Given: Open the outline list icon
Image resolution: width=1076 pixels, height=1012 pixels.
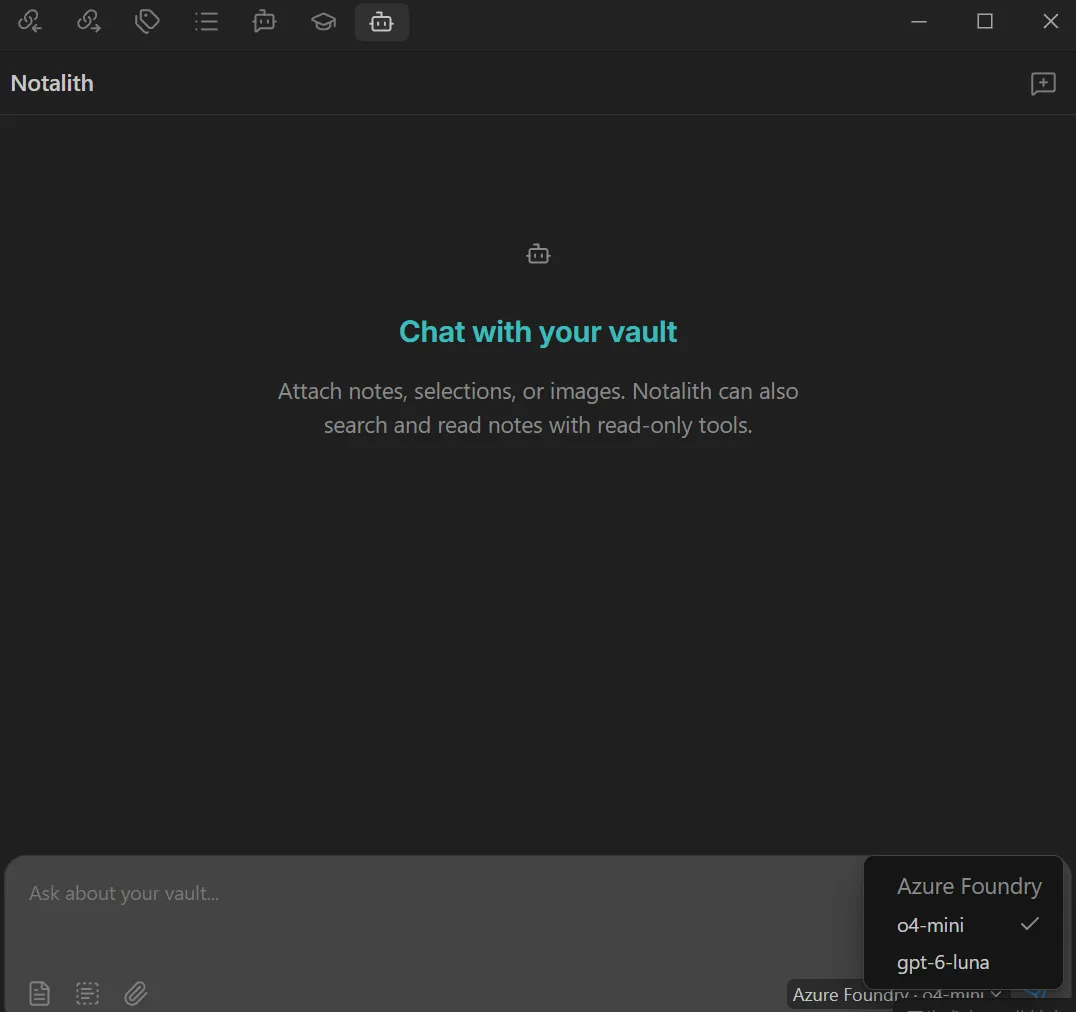Looking at the screenshot, I should 206,22.
